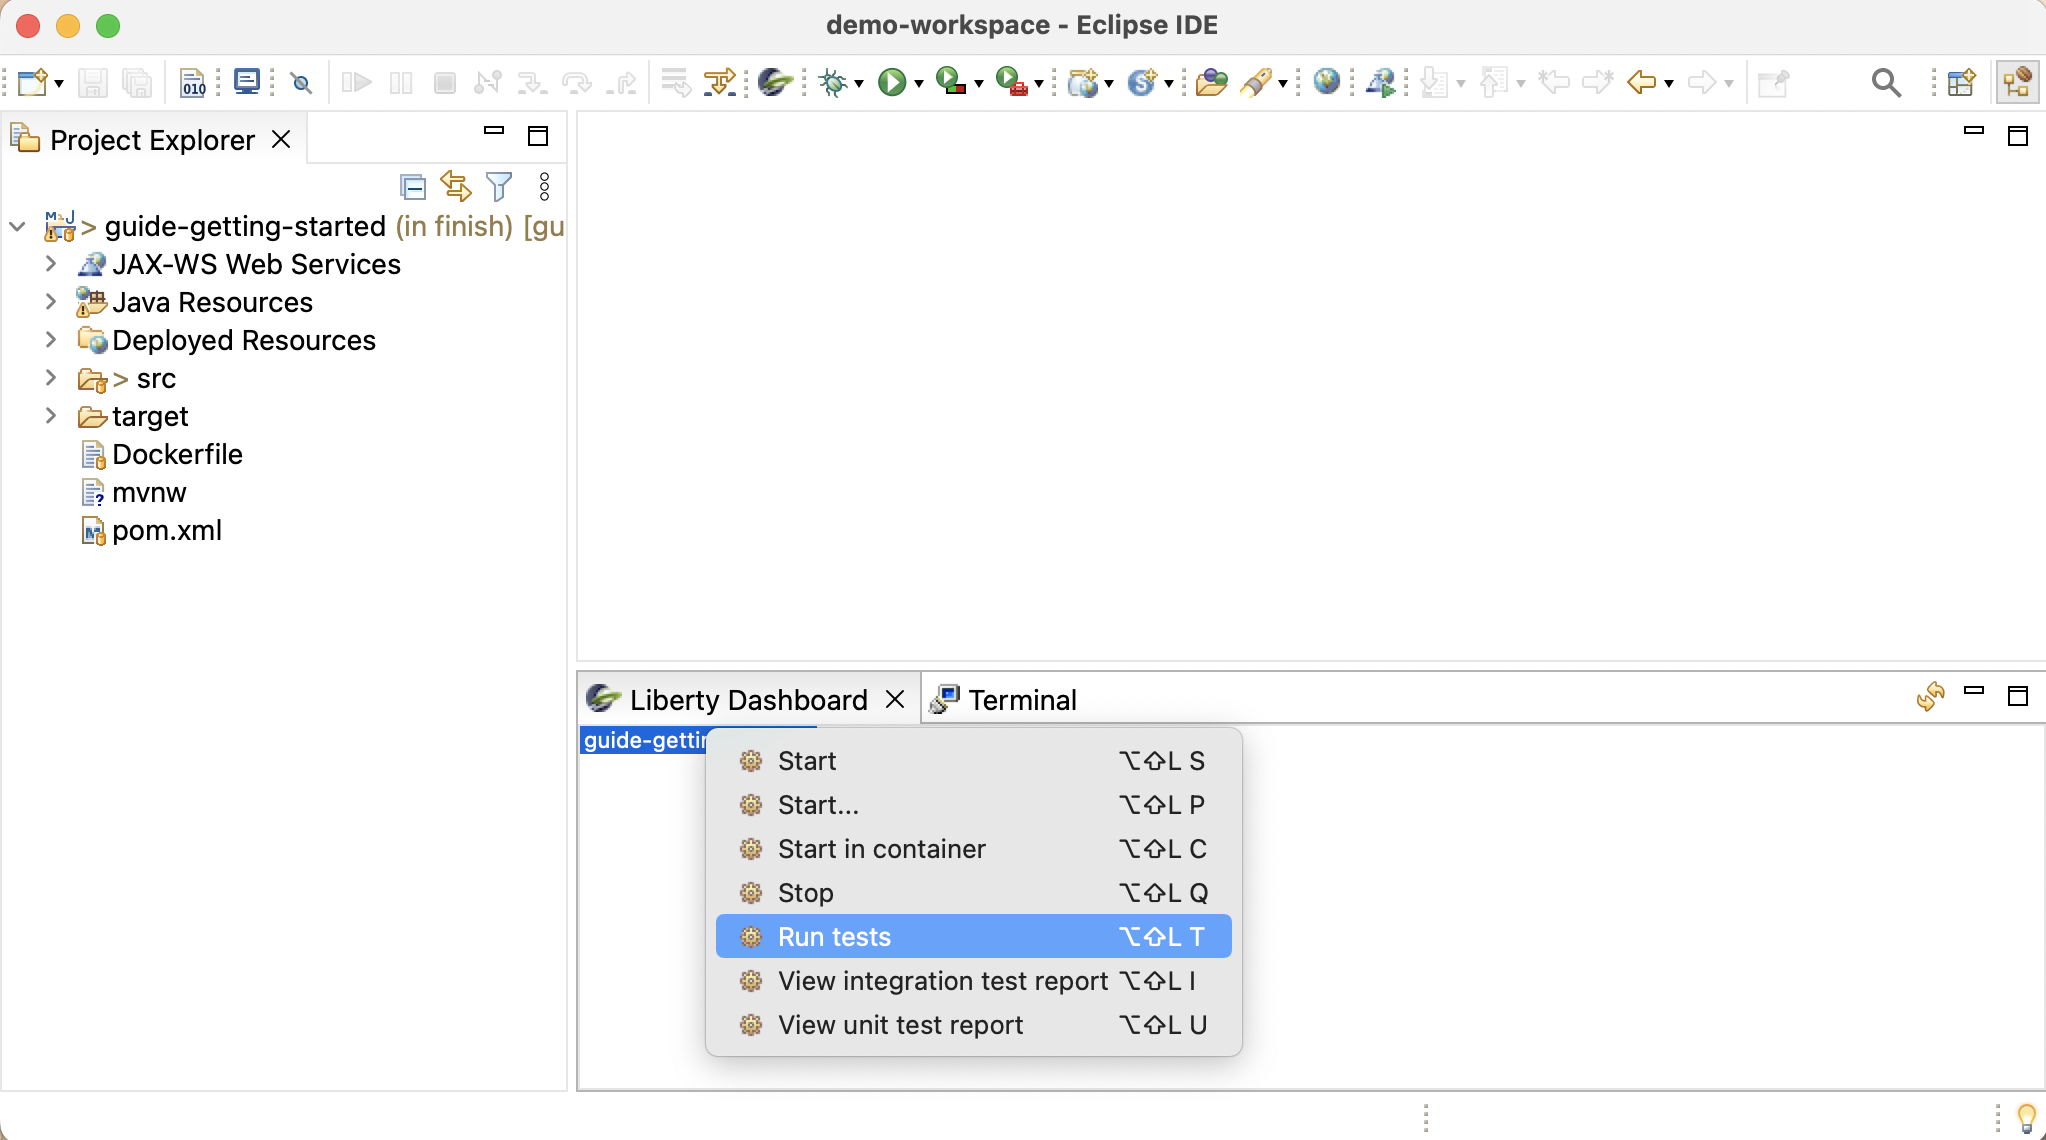Click the Filter icon in Project Explorer
The height and width of the screenshot is (1140, 2046).
pos(499,187)
